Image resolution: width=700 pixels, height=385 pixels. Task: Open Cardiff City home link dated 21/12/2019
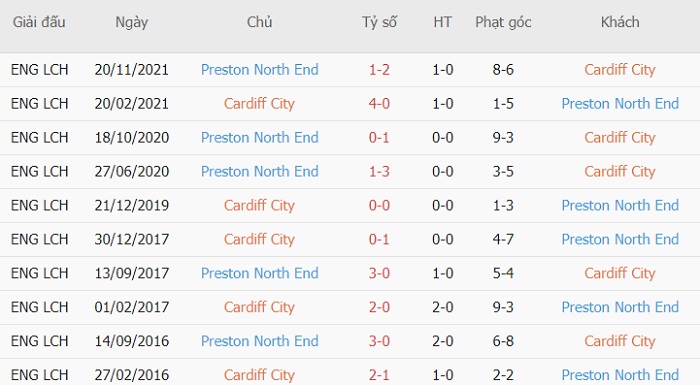pos(259,205)
